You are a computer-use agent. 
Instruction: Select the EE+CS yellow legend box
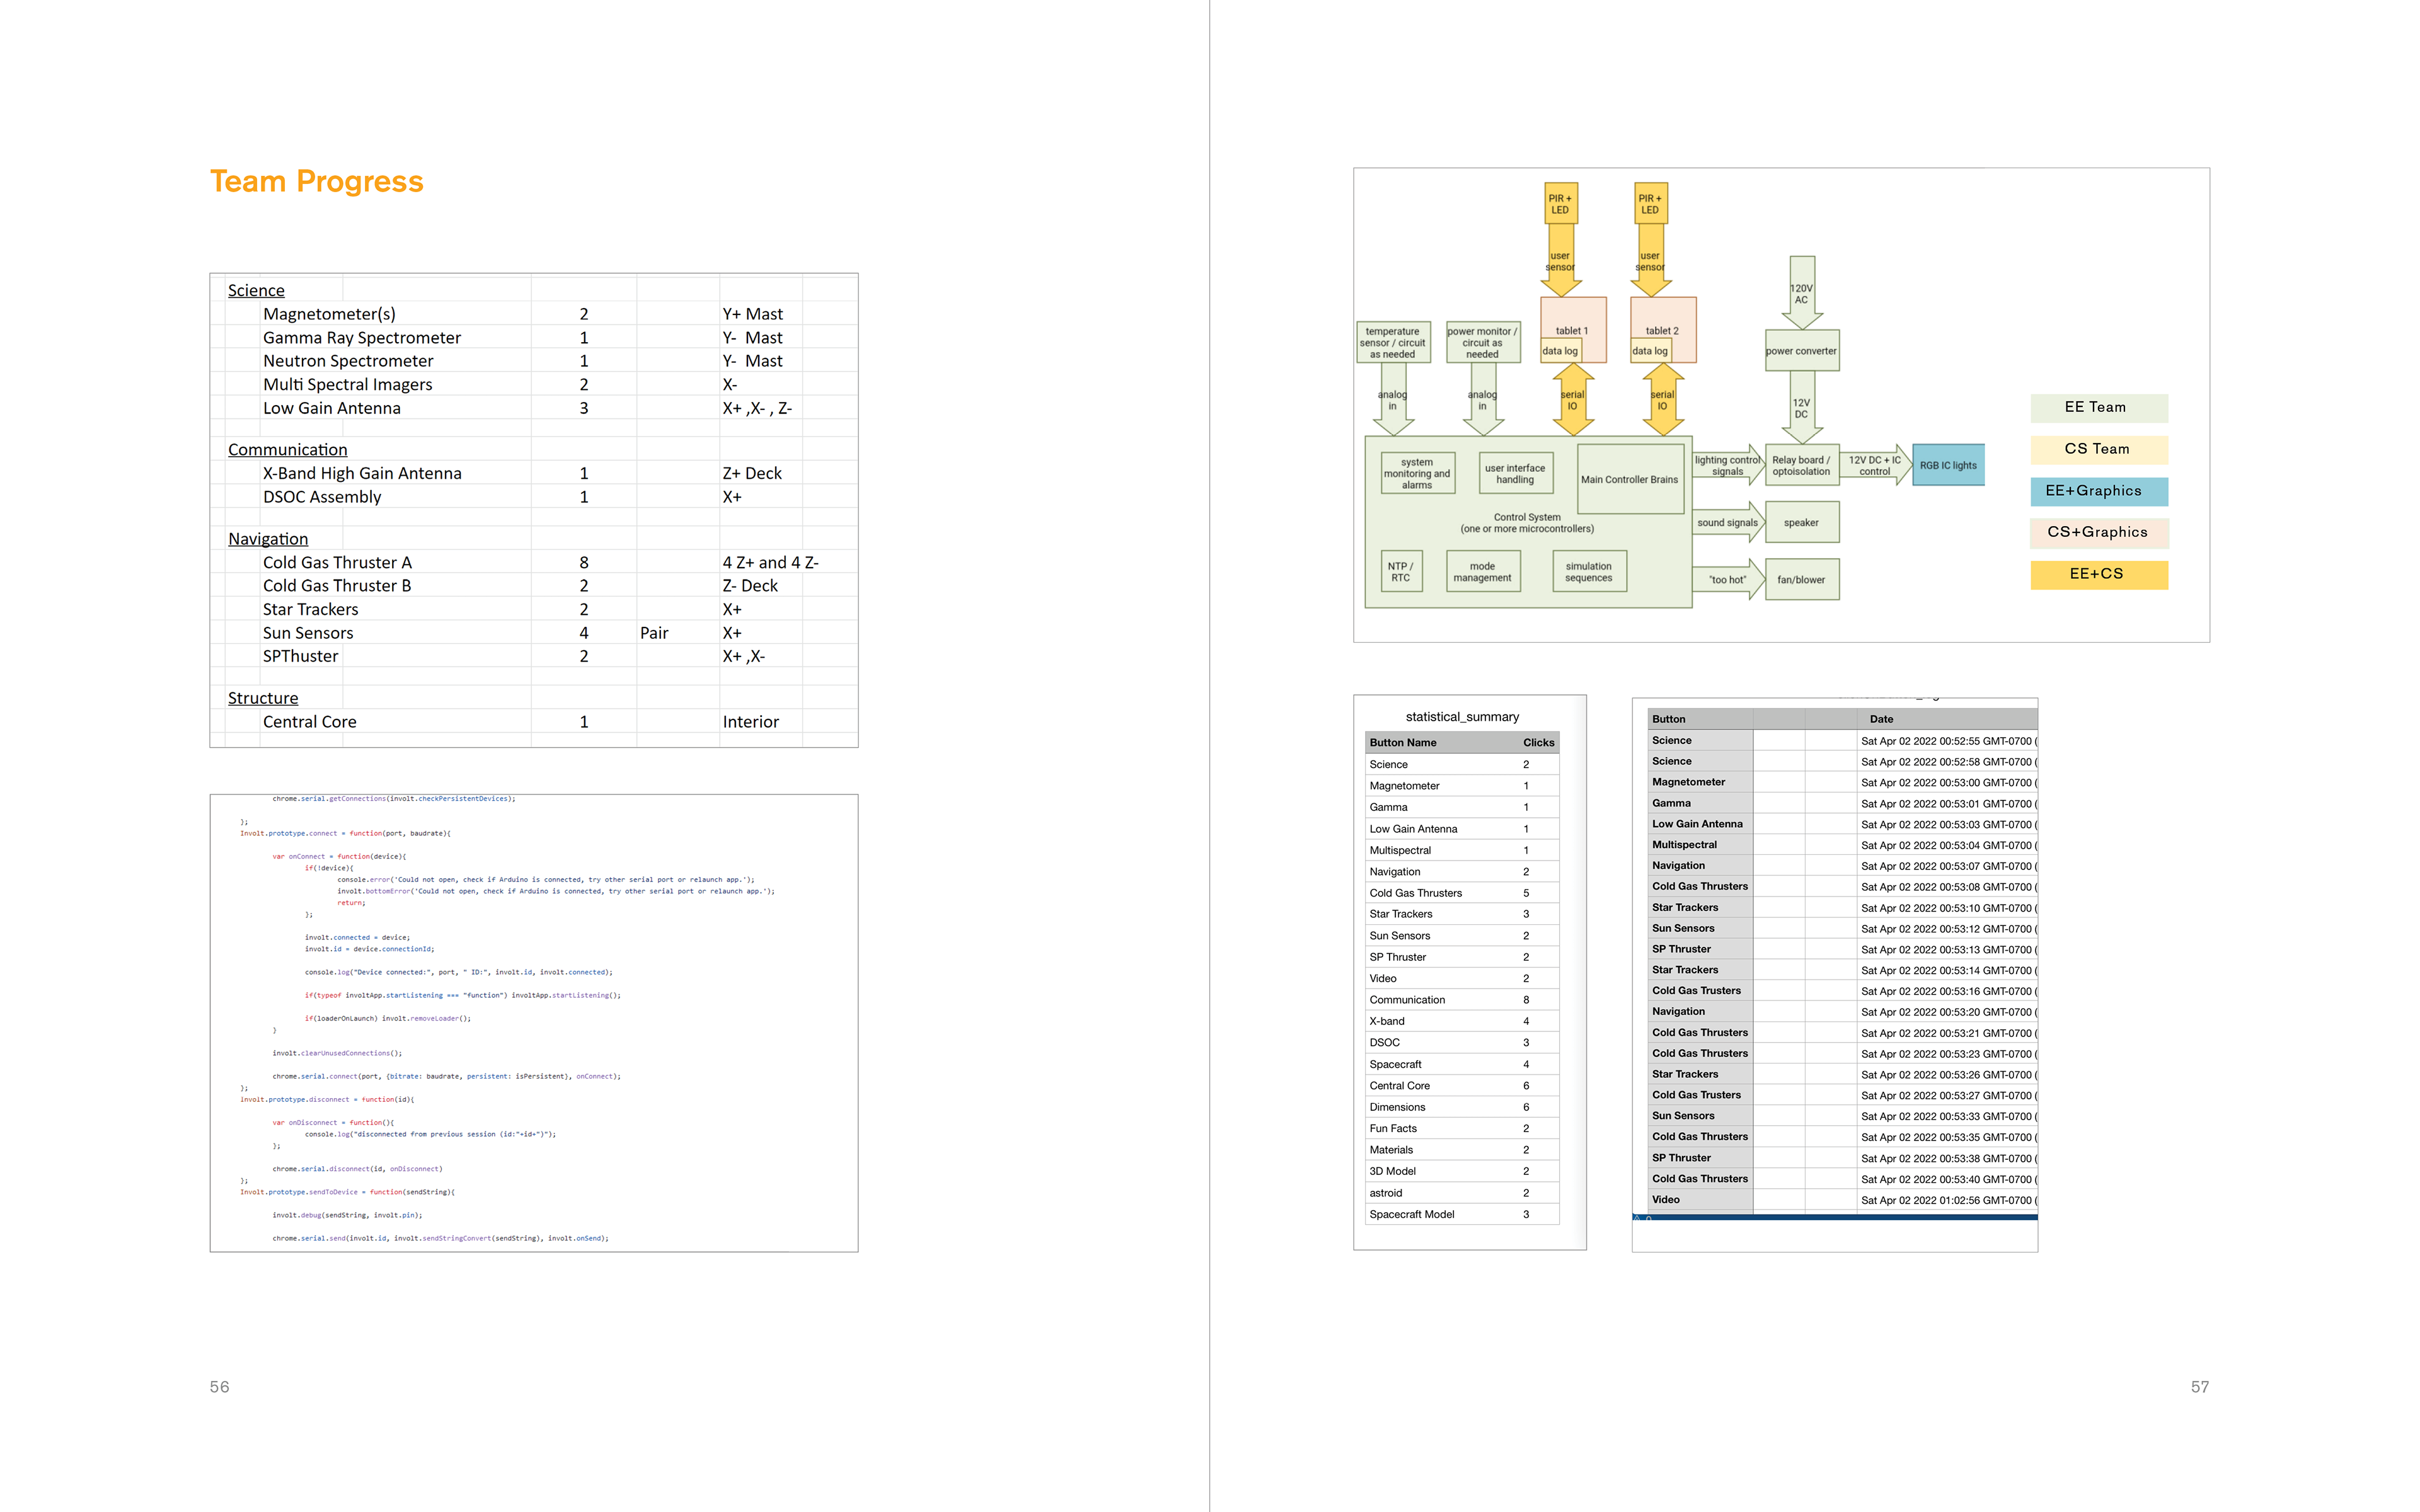pyautogui.click(x=2098, y=574)
